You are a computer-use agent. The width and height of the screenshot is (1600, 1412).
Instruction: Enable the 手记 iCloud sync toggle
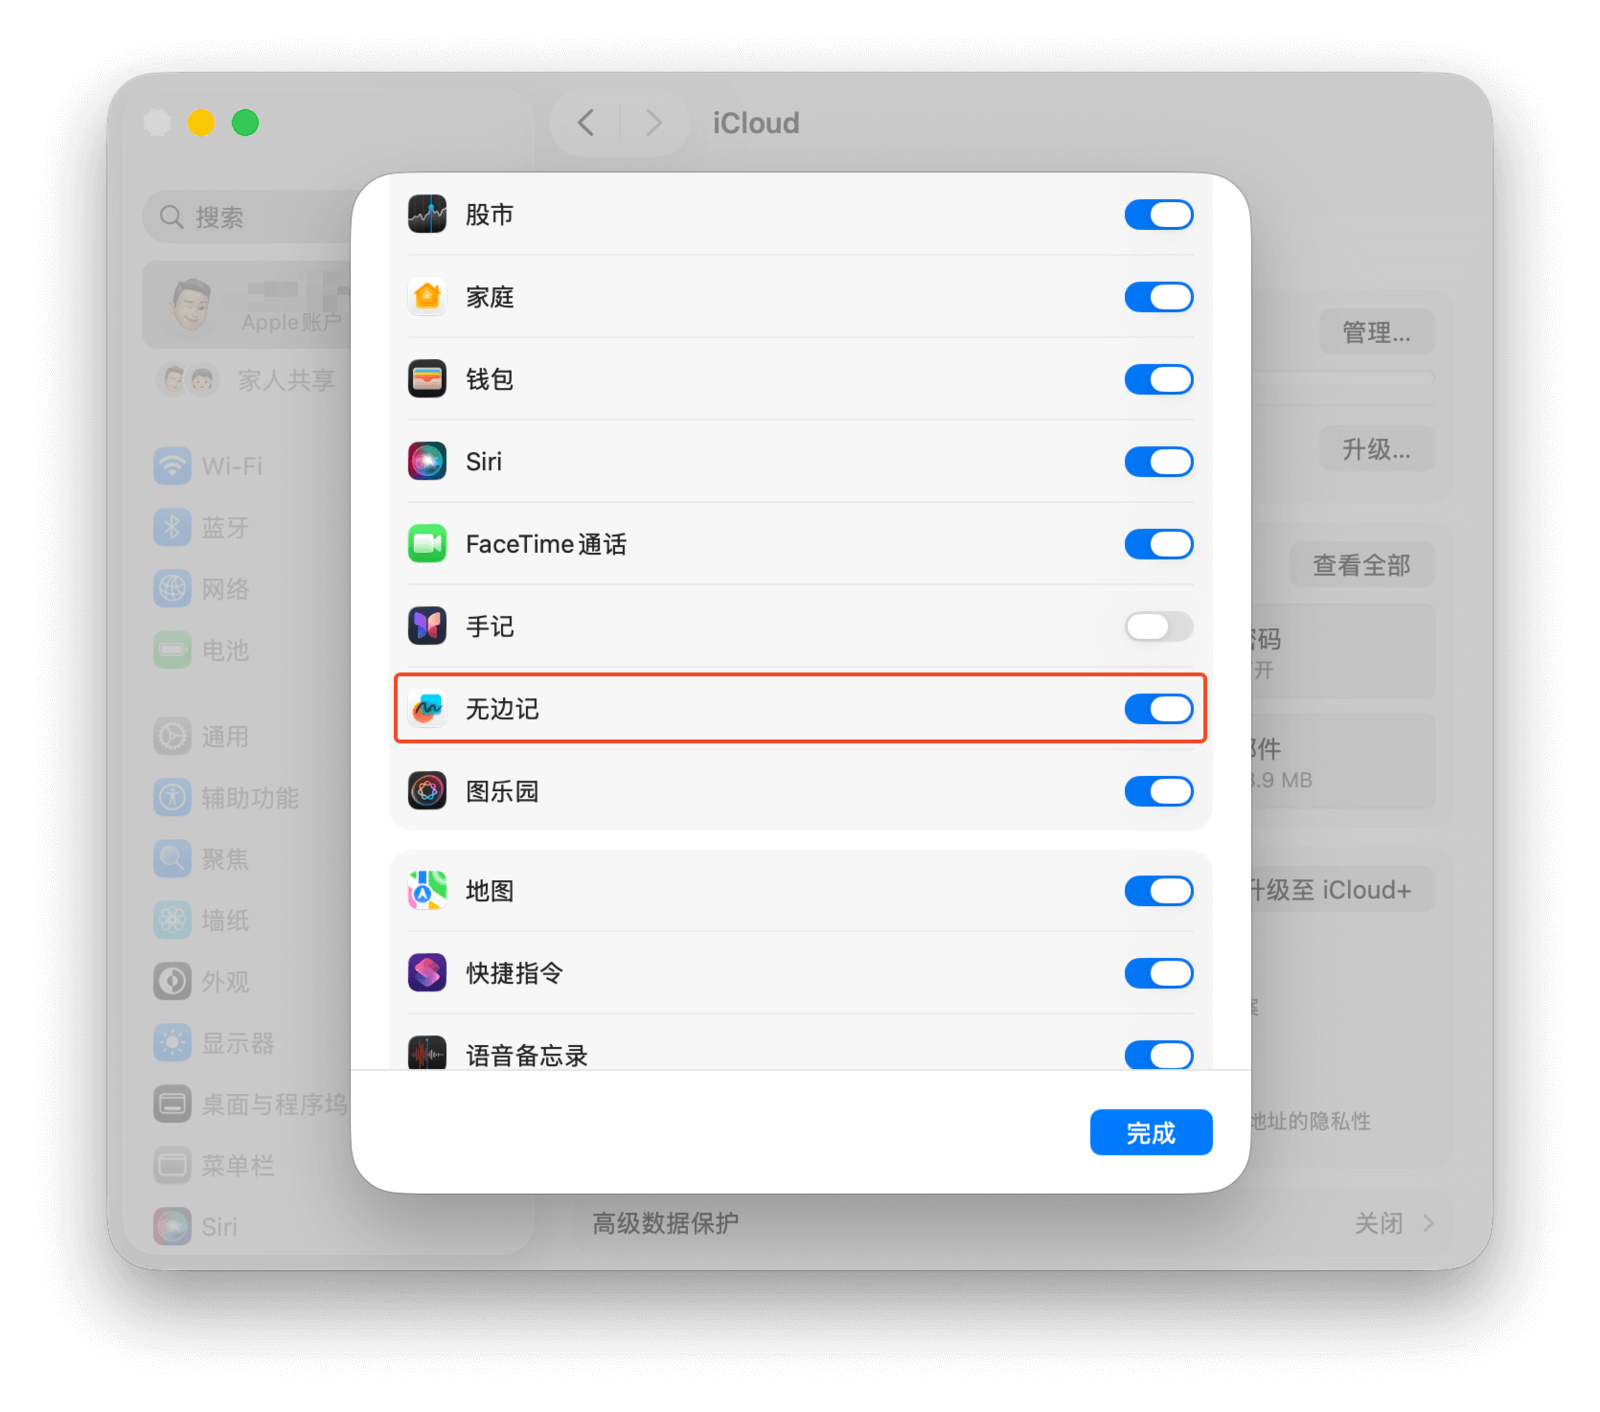[1158, 626]
